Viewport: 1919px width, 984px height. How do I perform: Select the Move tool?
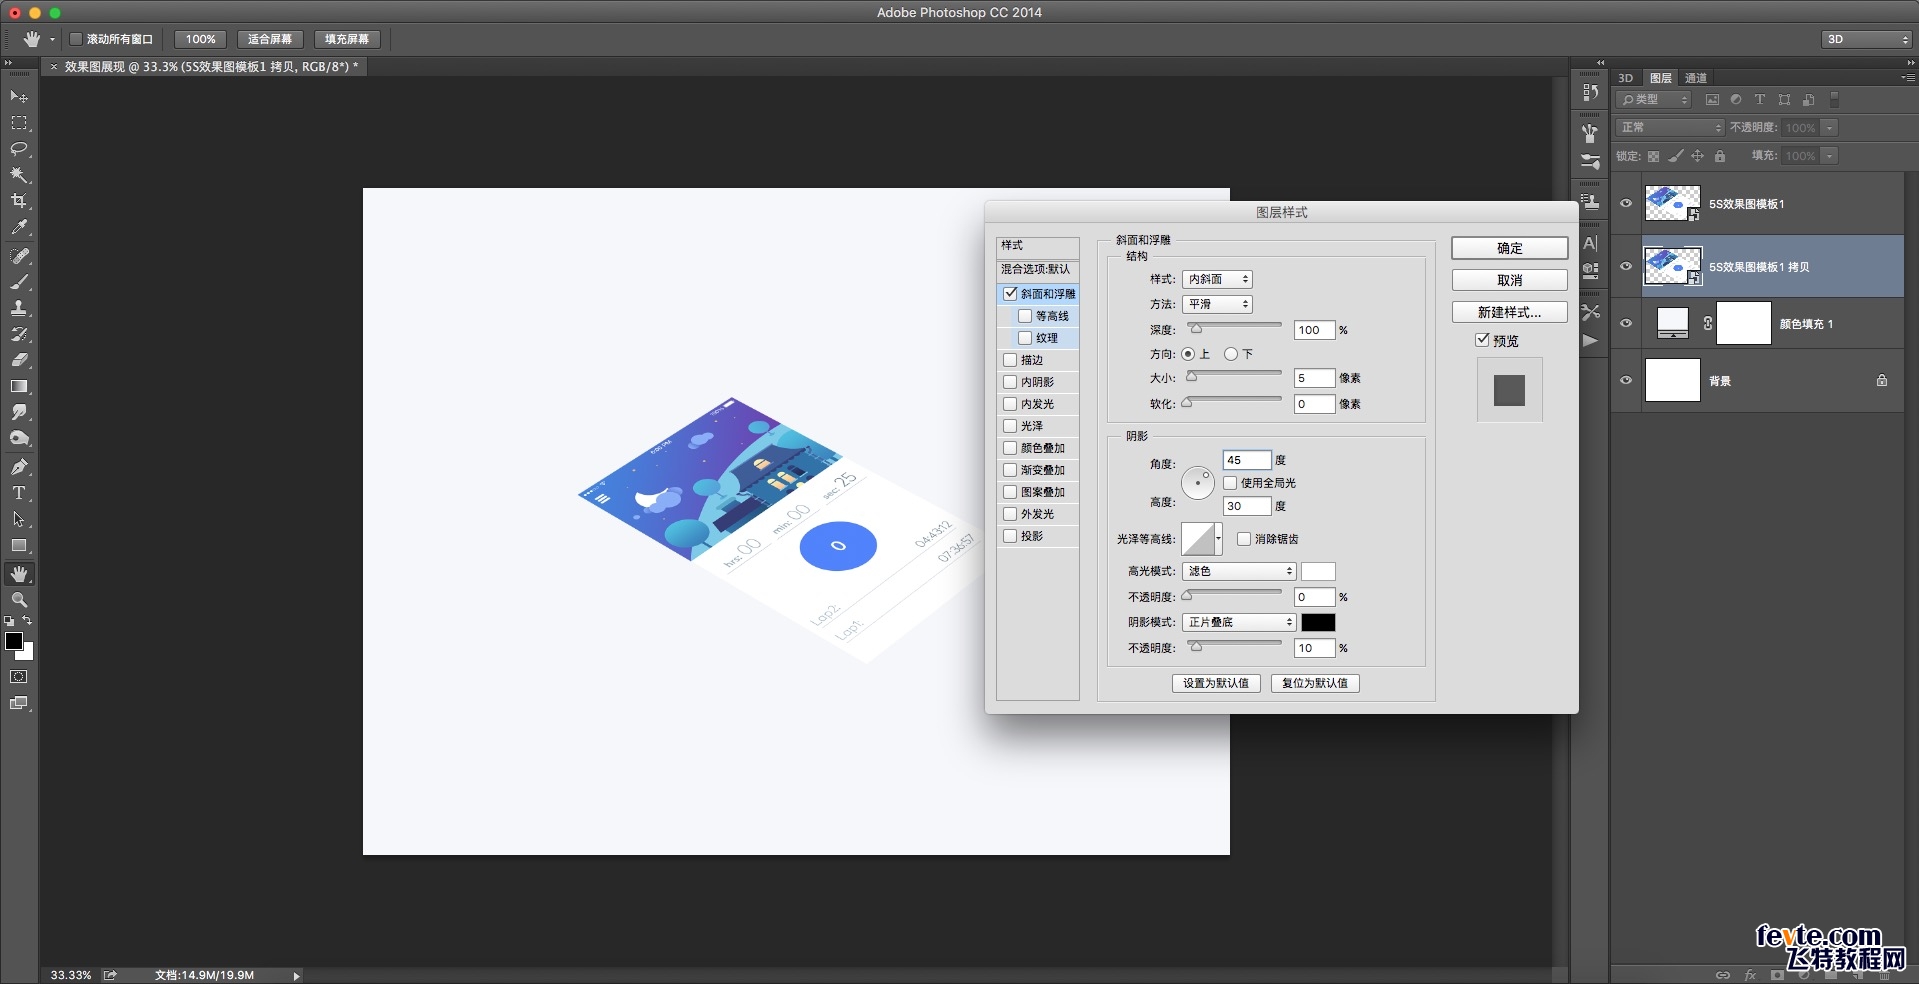click(19, 97)
